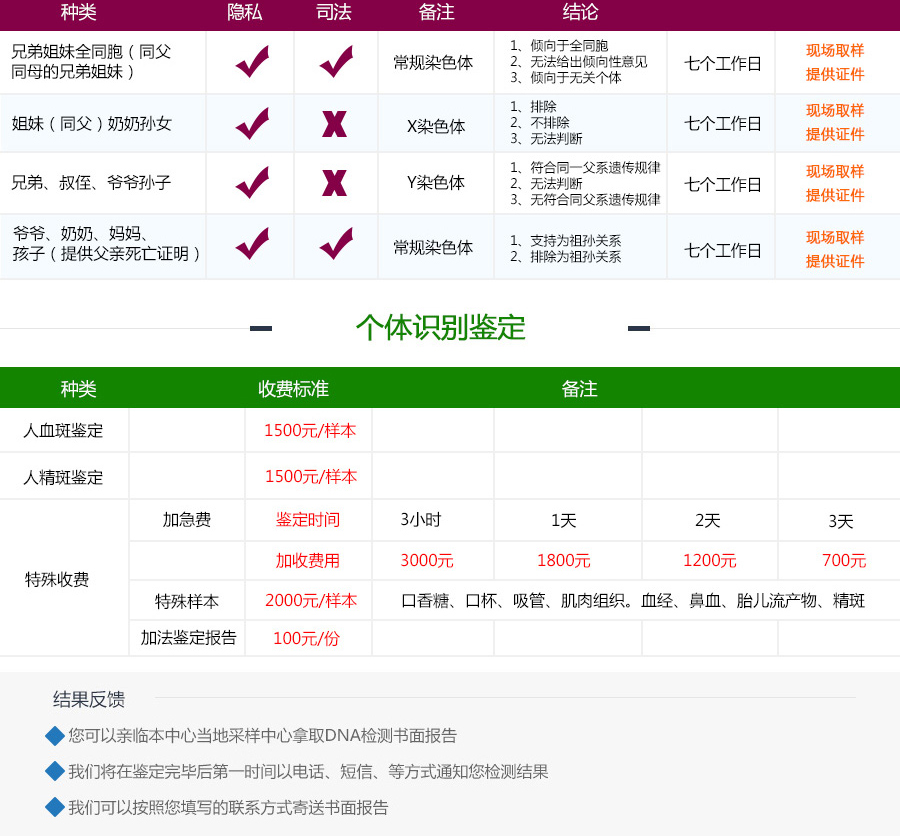Click the 种类 header in the green table
900x838 pixels.
tap(79, 389)
